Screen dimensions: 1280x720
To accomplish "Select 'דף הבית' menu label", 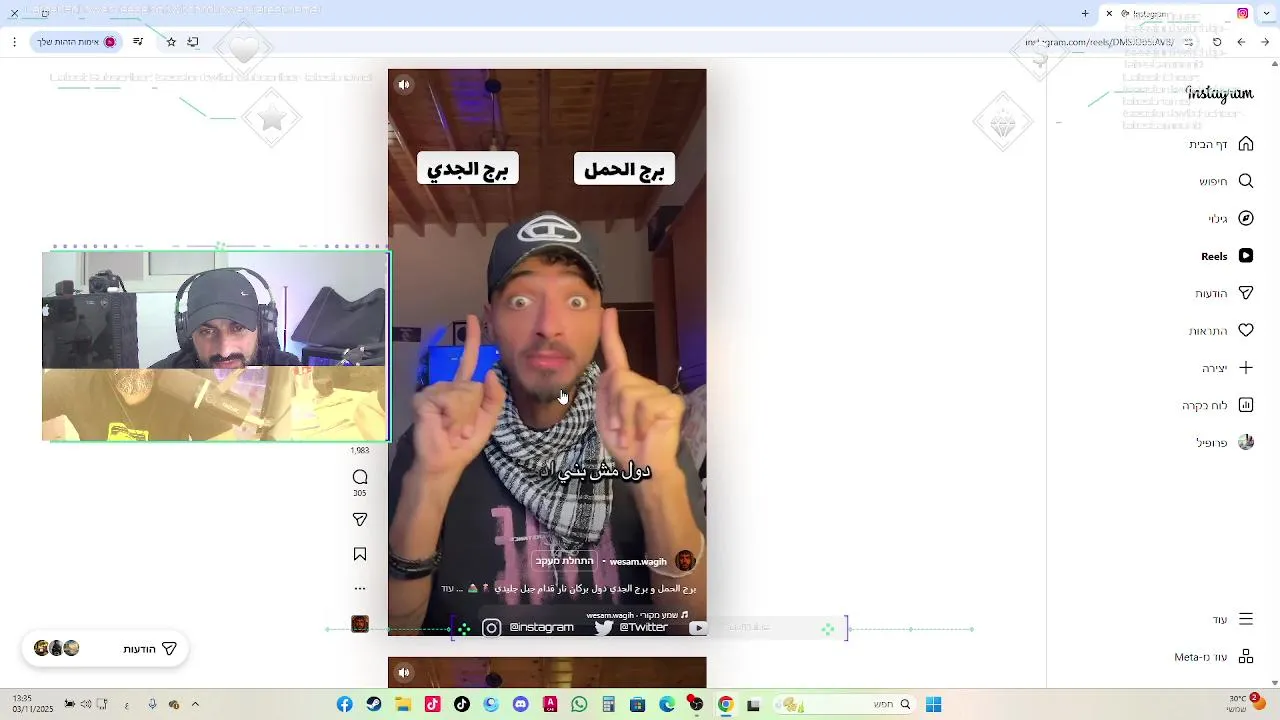I will pyautogui.click(x=1208, y=144).
